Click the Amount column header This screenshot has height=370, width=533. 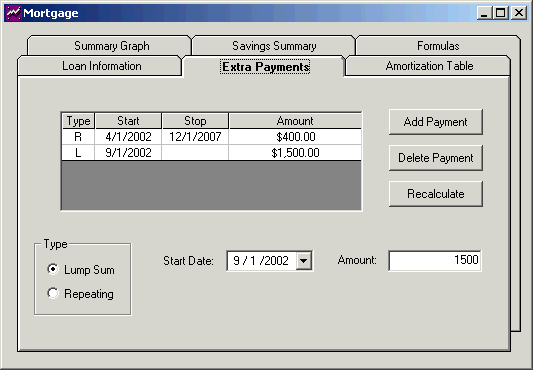(x=295, y=121)
